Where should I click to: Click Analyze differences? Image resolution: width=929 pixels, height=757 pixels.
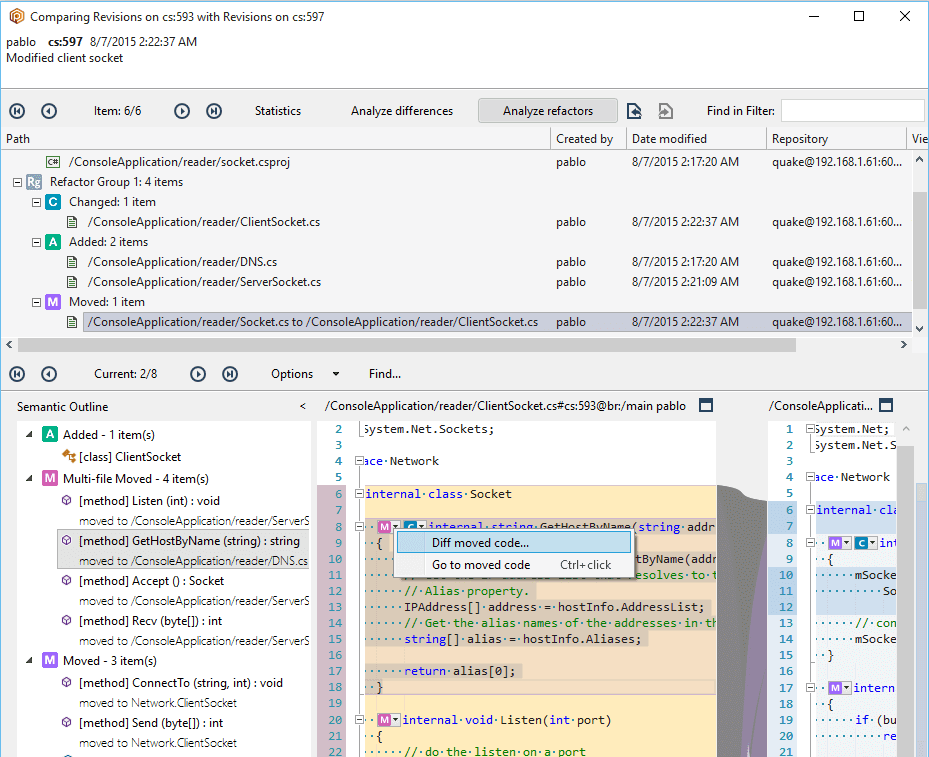coord(402,111)
